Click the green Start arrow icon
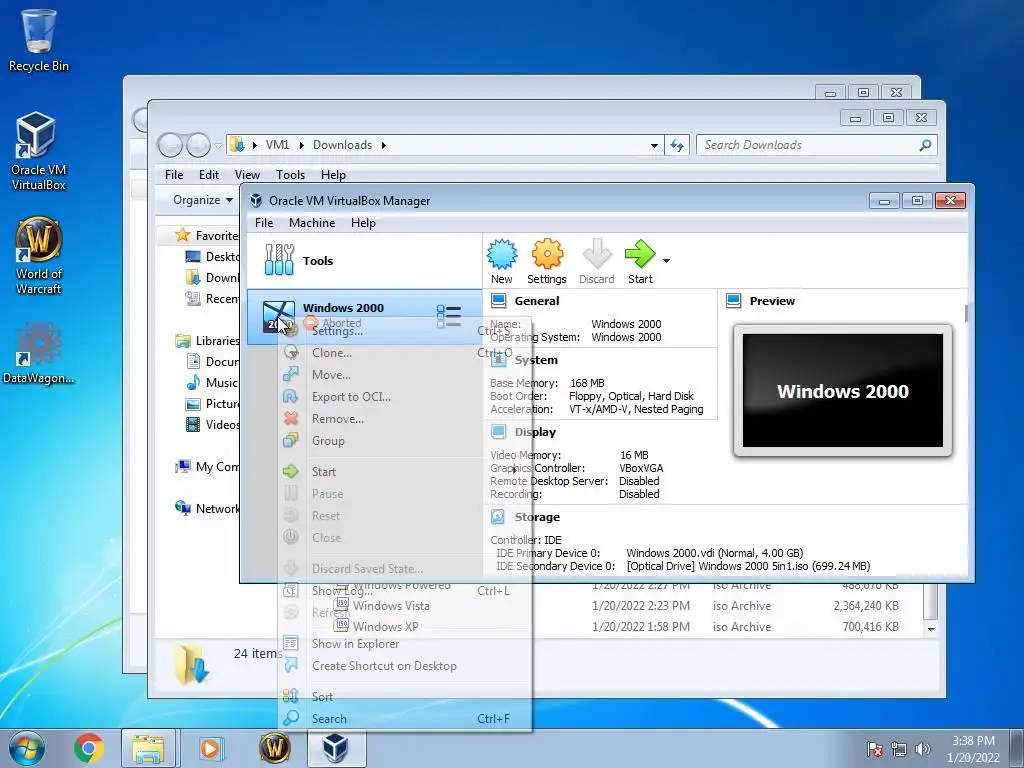Viewport: 1024px width, 768px height. click(640, 254)
